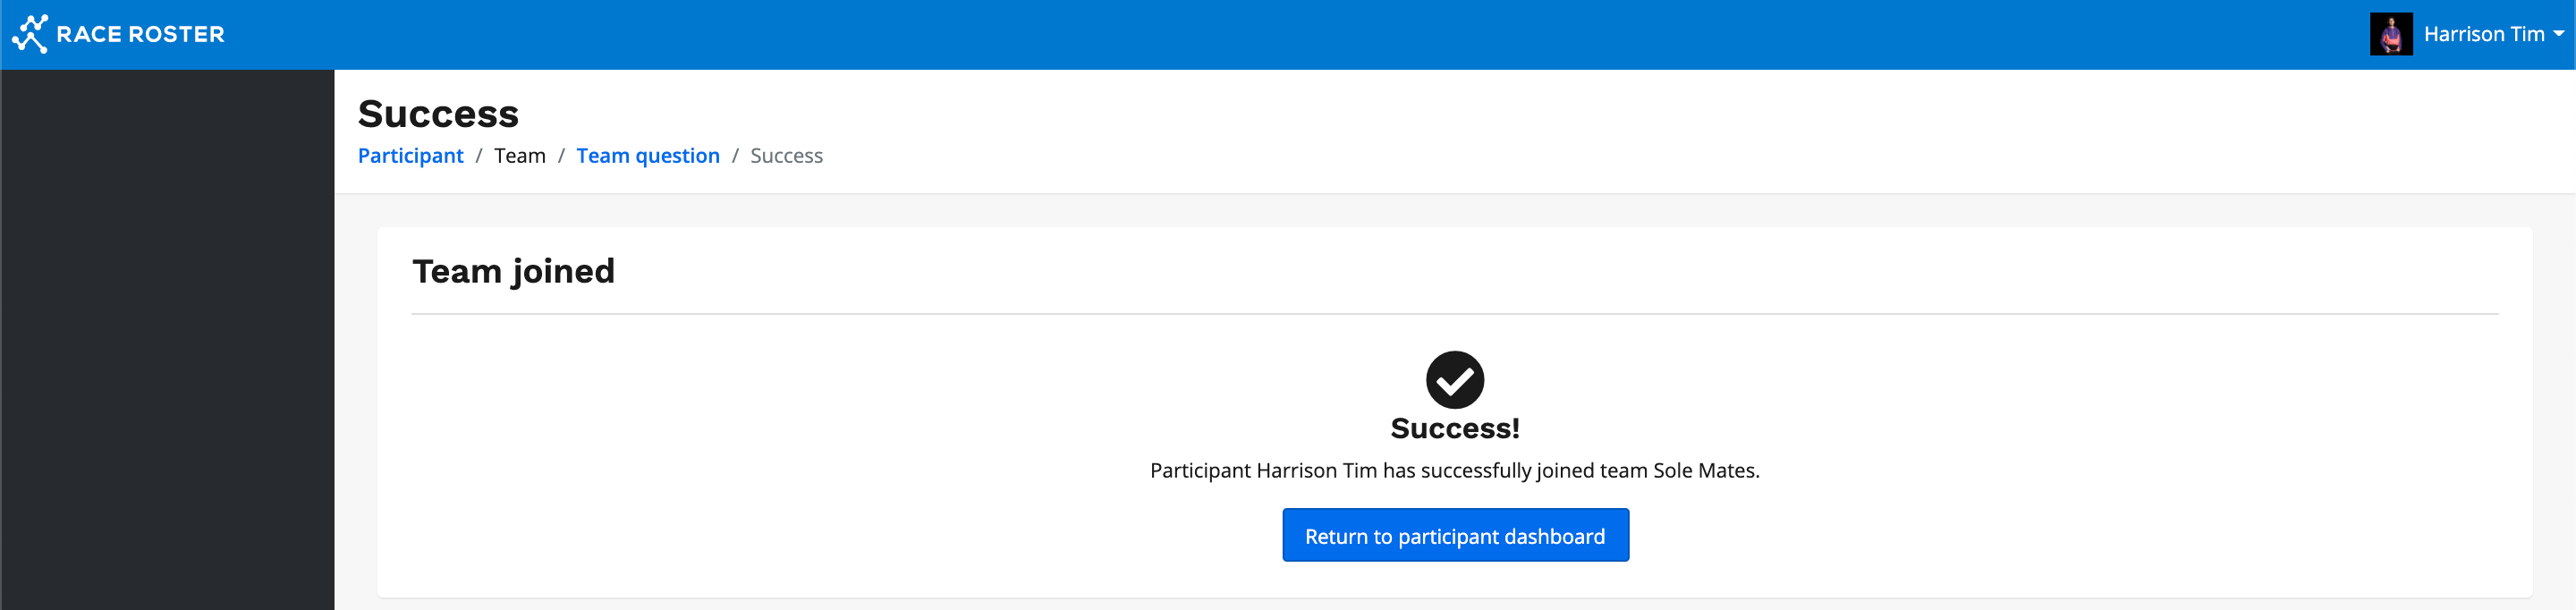
Task: Click the bold Success! confirmation text
Action: tap(1454, 428)
